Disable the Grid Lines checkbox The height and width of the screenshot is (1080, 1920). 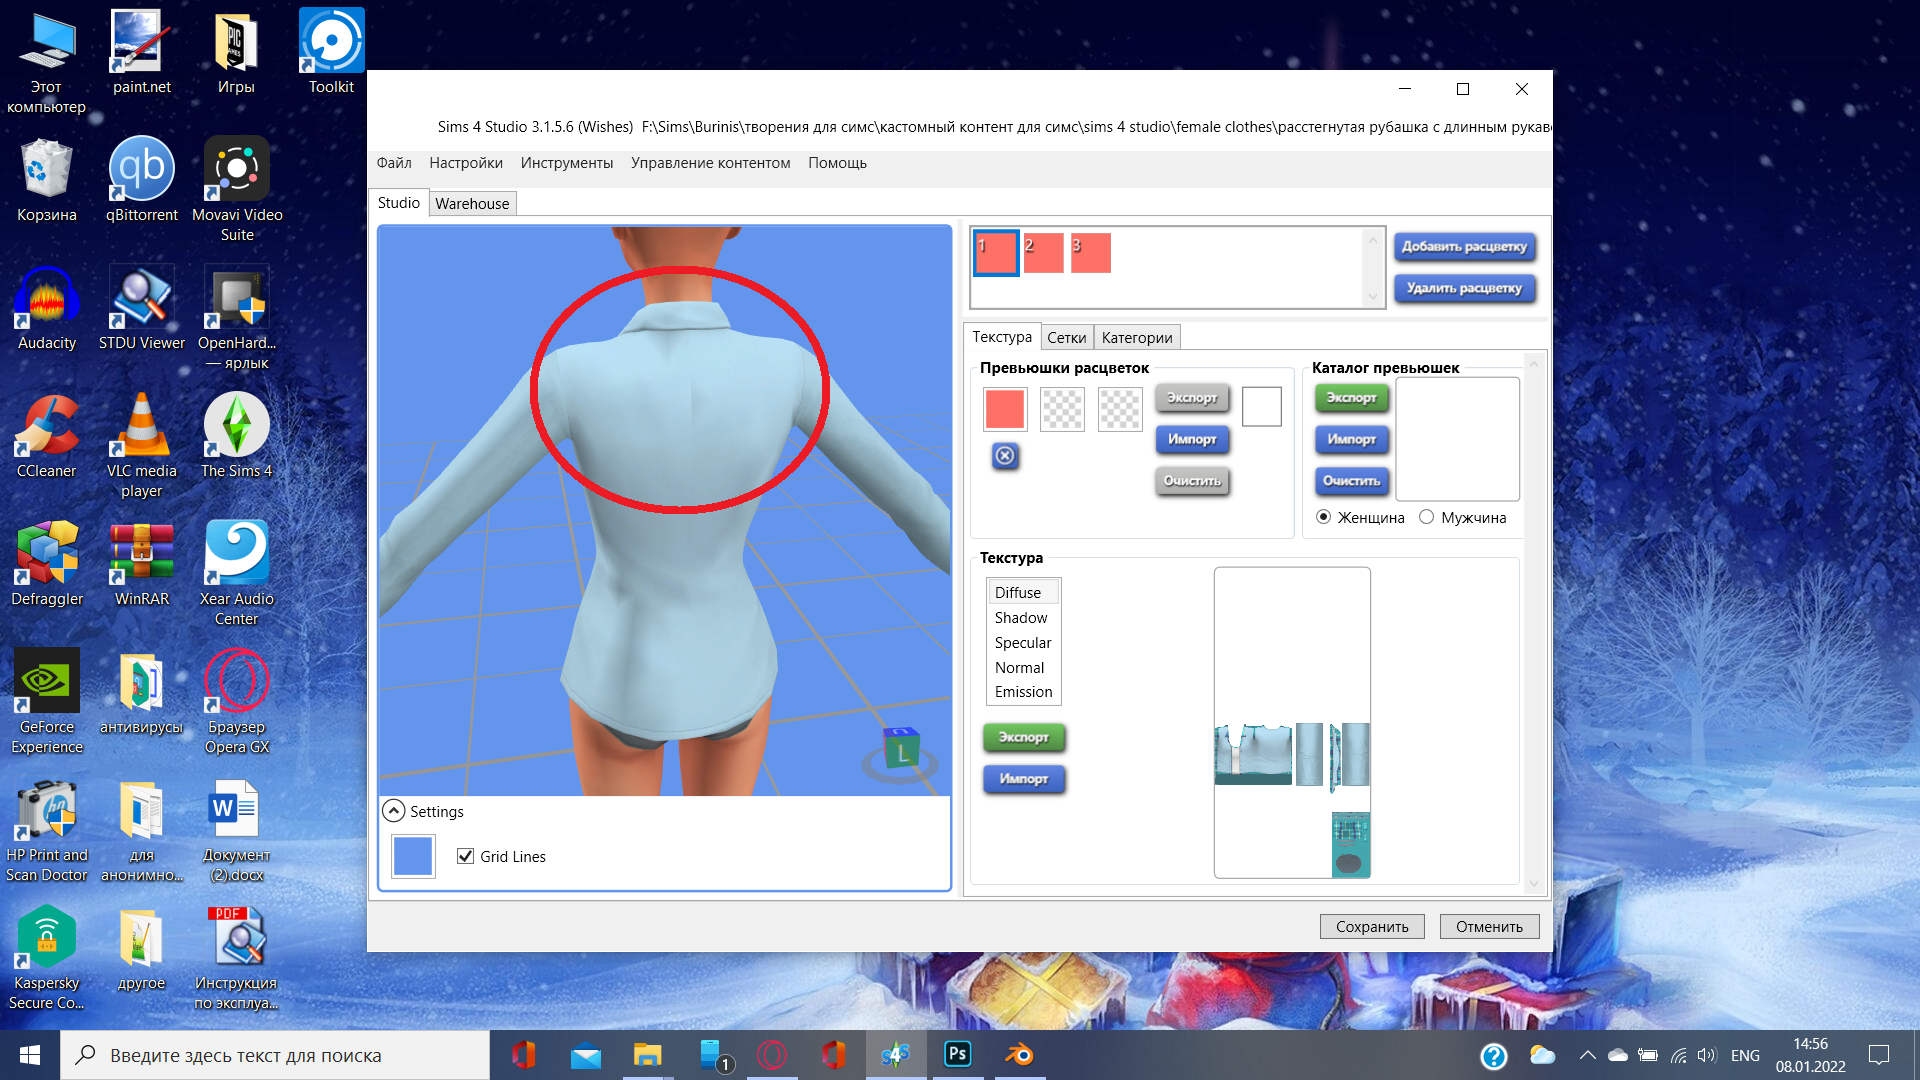465,856
